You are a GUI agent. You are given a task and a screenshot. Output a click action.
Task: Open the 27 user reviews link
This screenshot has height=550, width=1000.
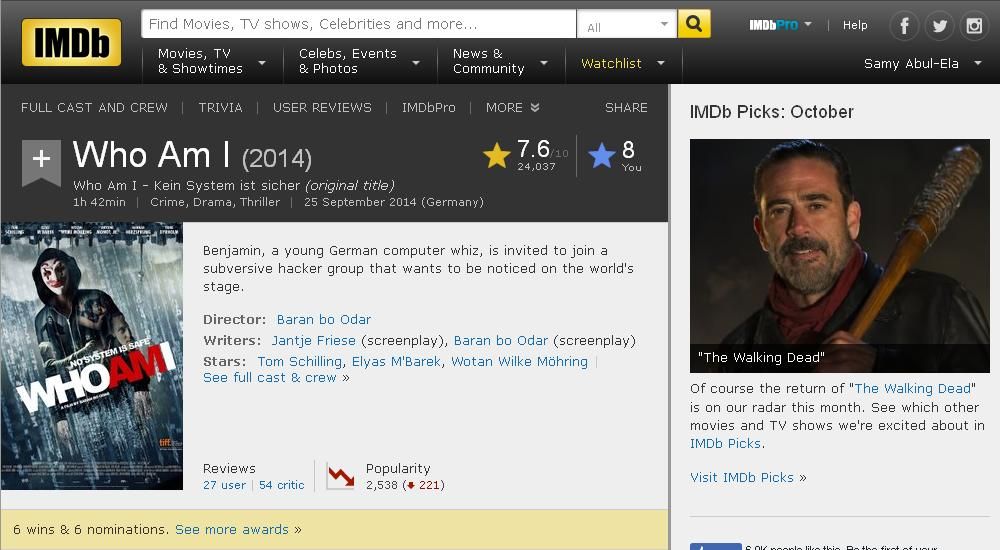click(x=224, y=486)
